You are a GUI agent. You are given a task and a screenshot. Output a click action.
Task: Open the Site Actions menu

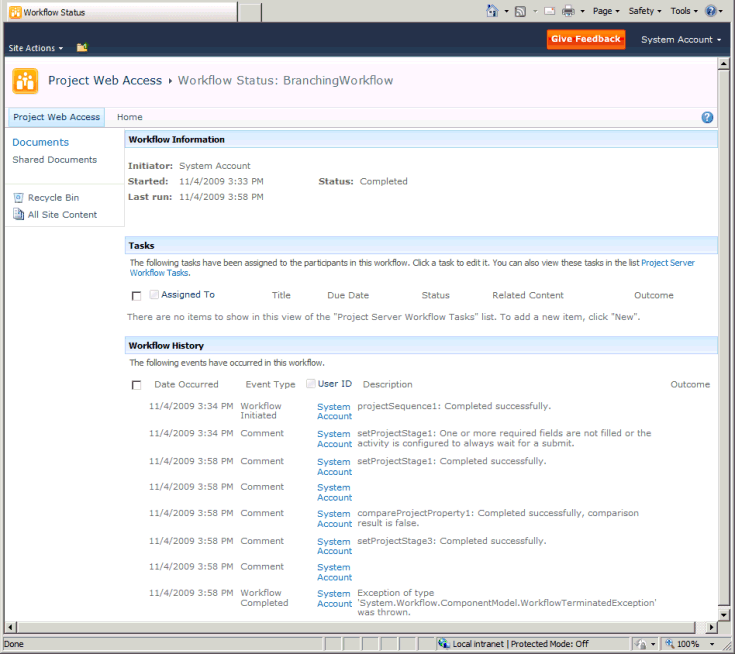coord(36,48)
